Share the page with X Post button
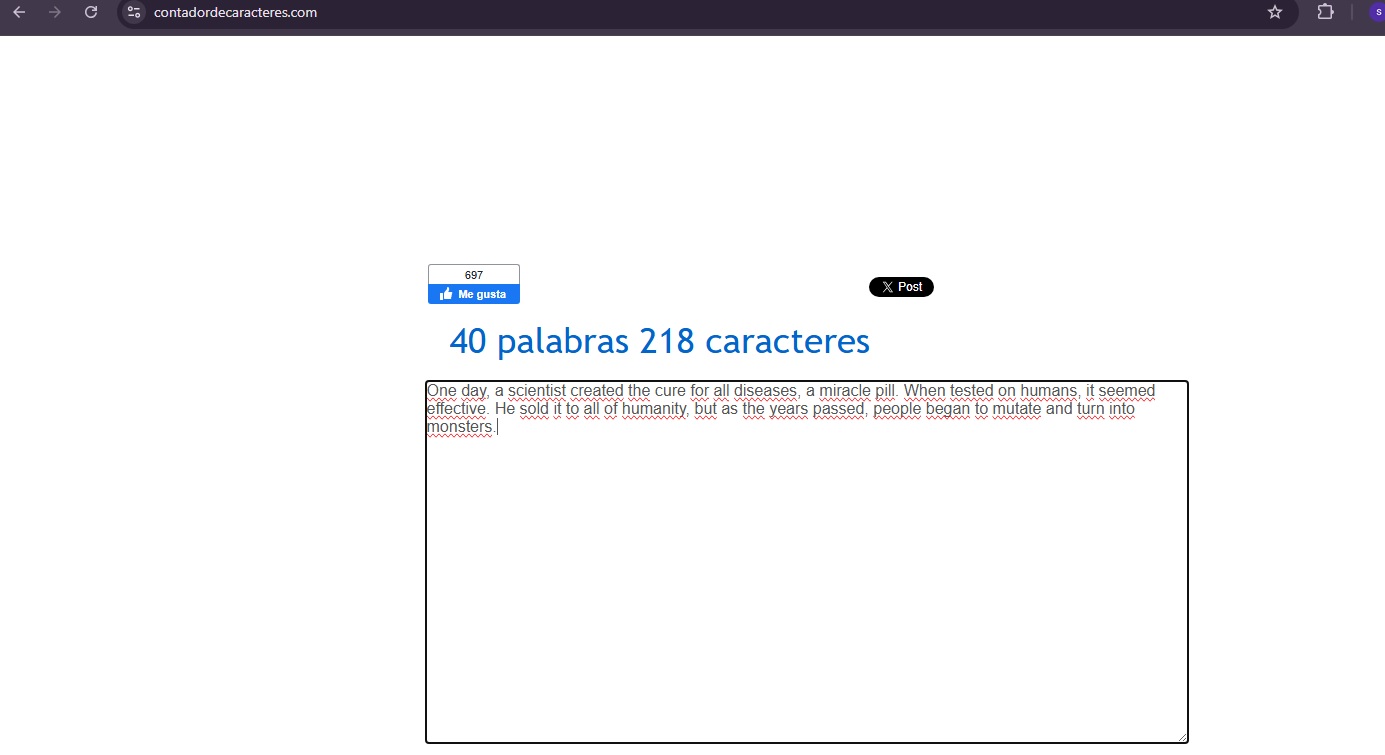Screen dimensions: 1385x755 (x=901, y=287)
